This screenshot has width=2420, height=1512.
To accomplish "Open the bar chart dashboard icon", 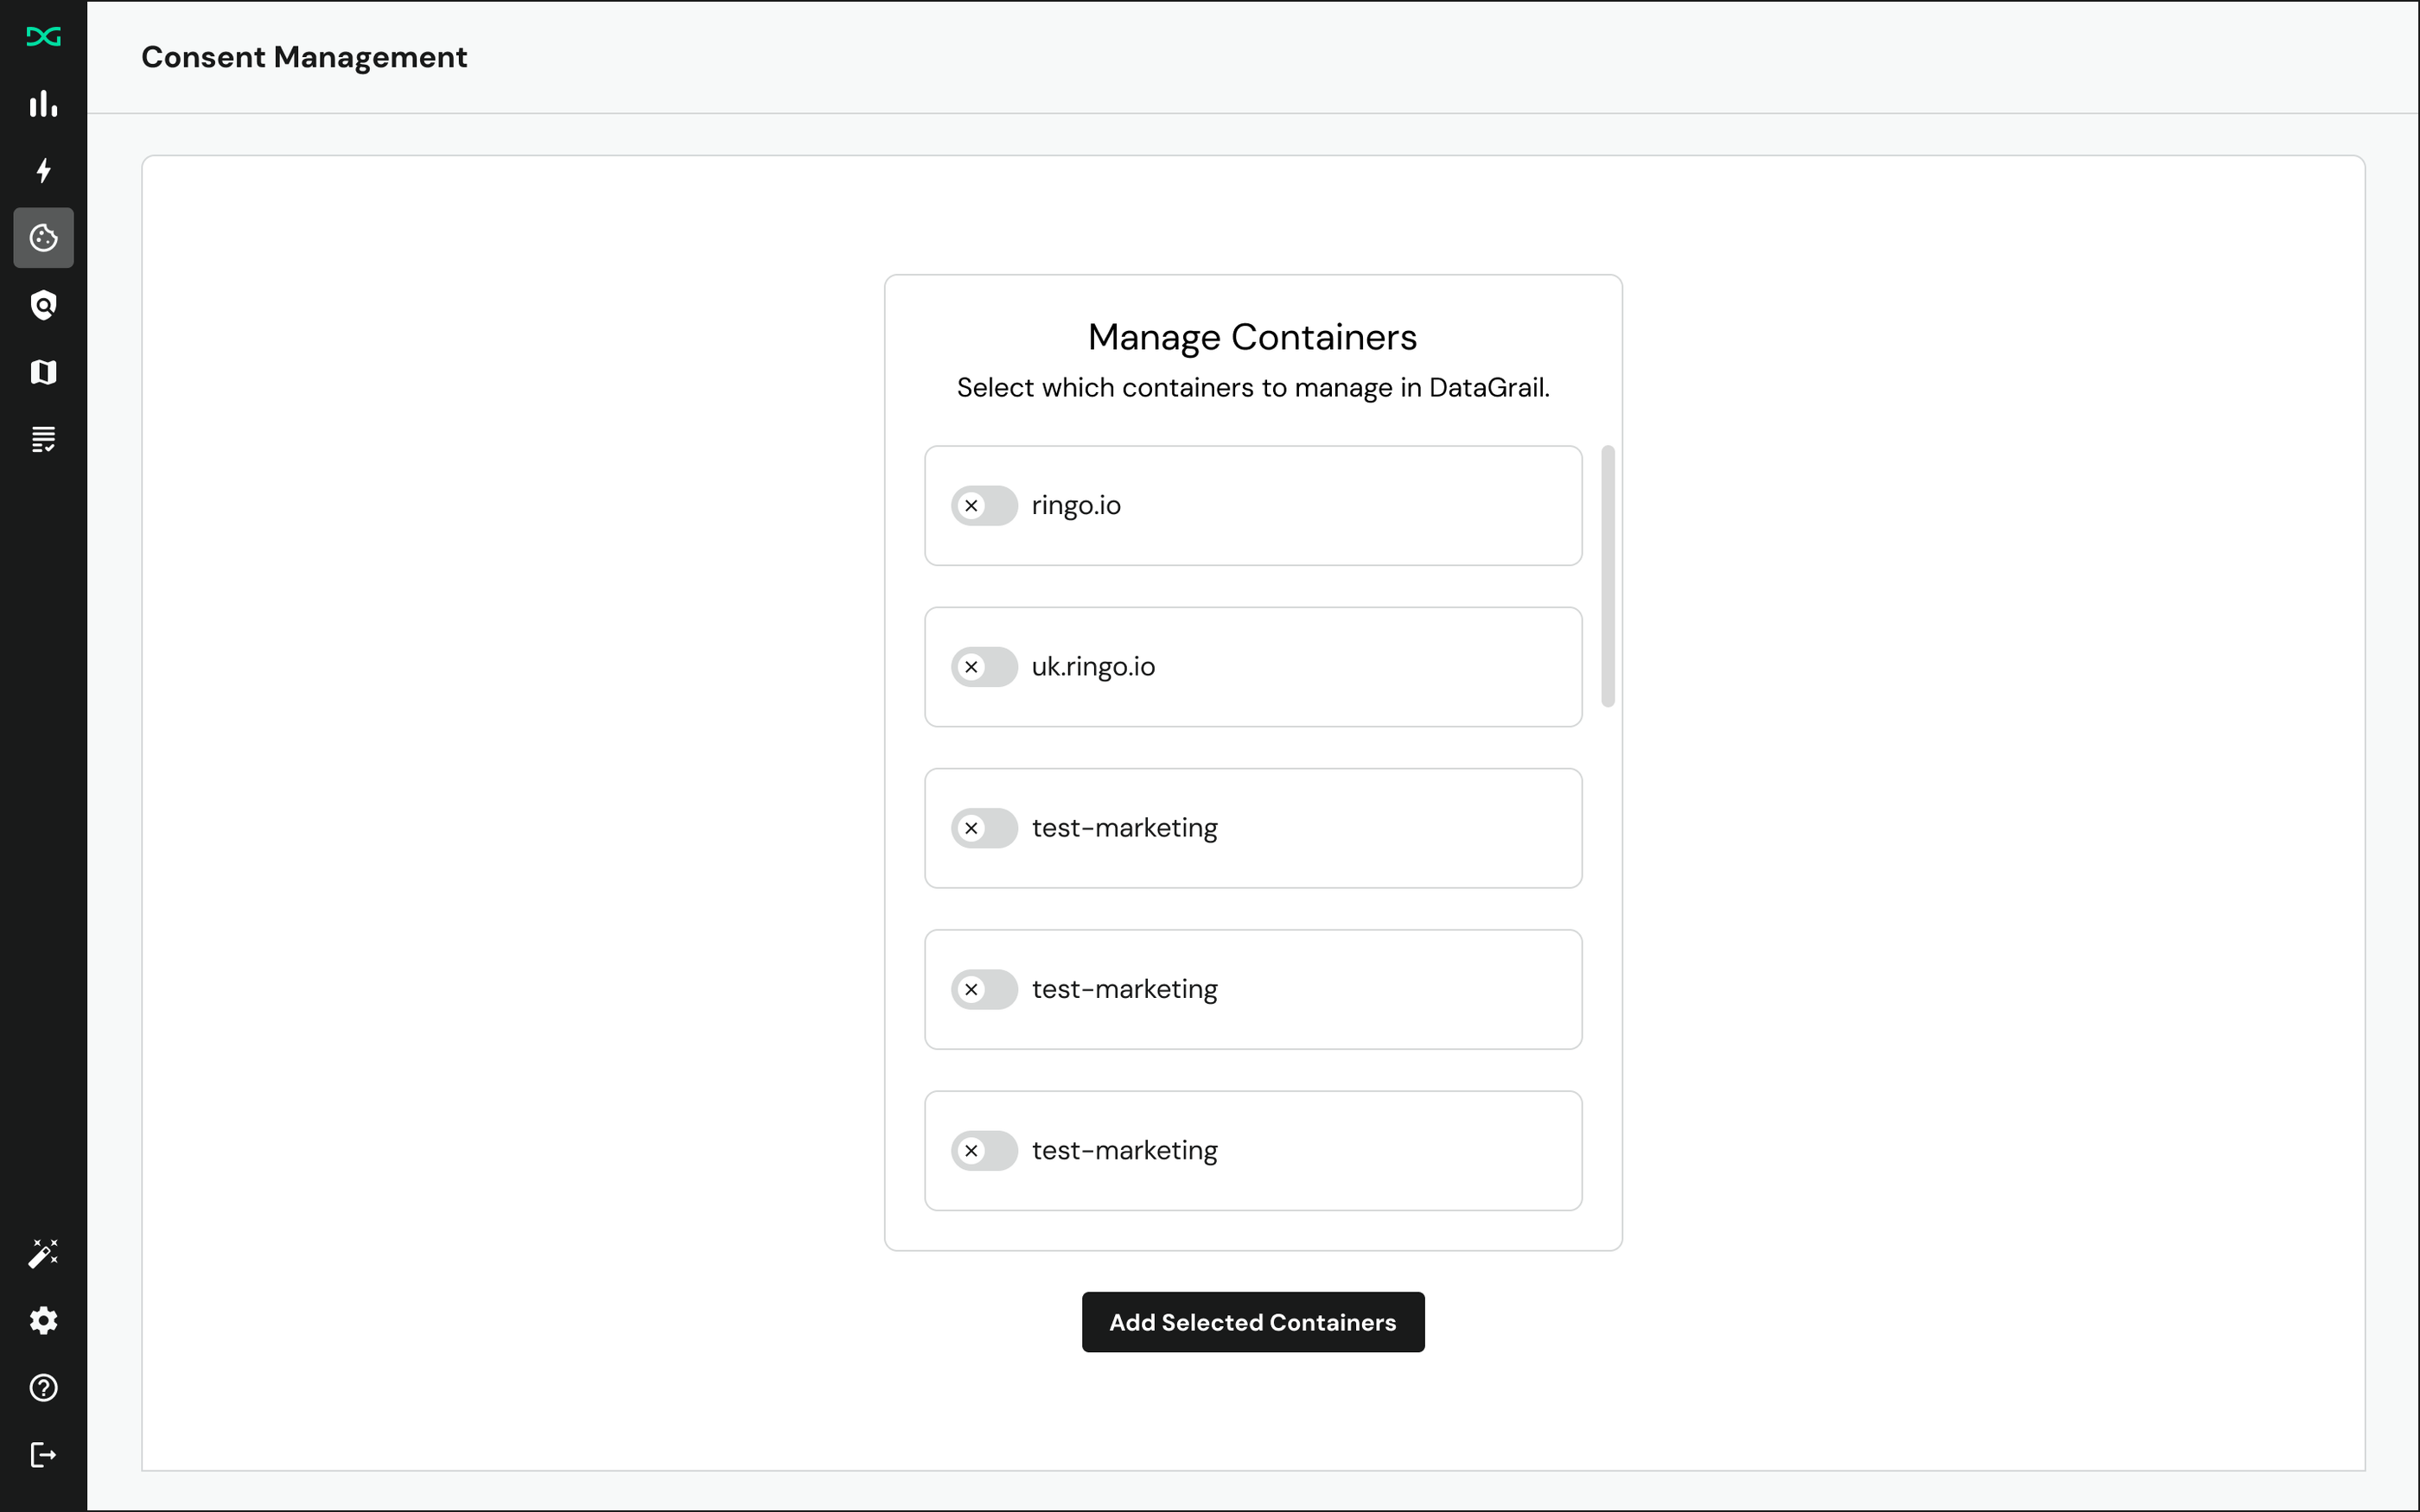I will (43, 104).
